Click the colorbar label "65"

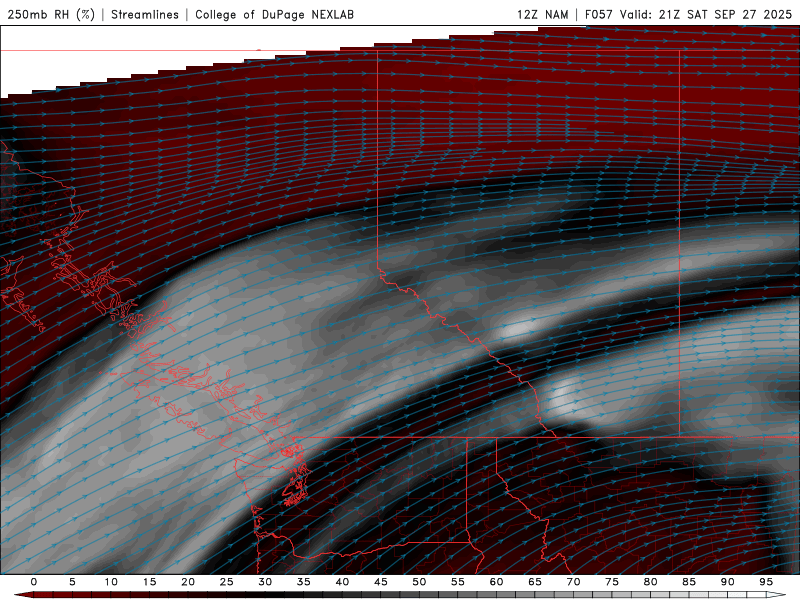[535, 582]
